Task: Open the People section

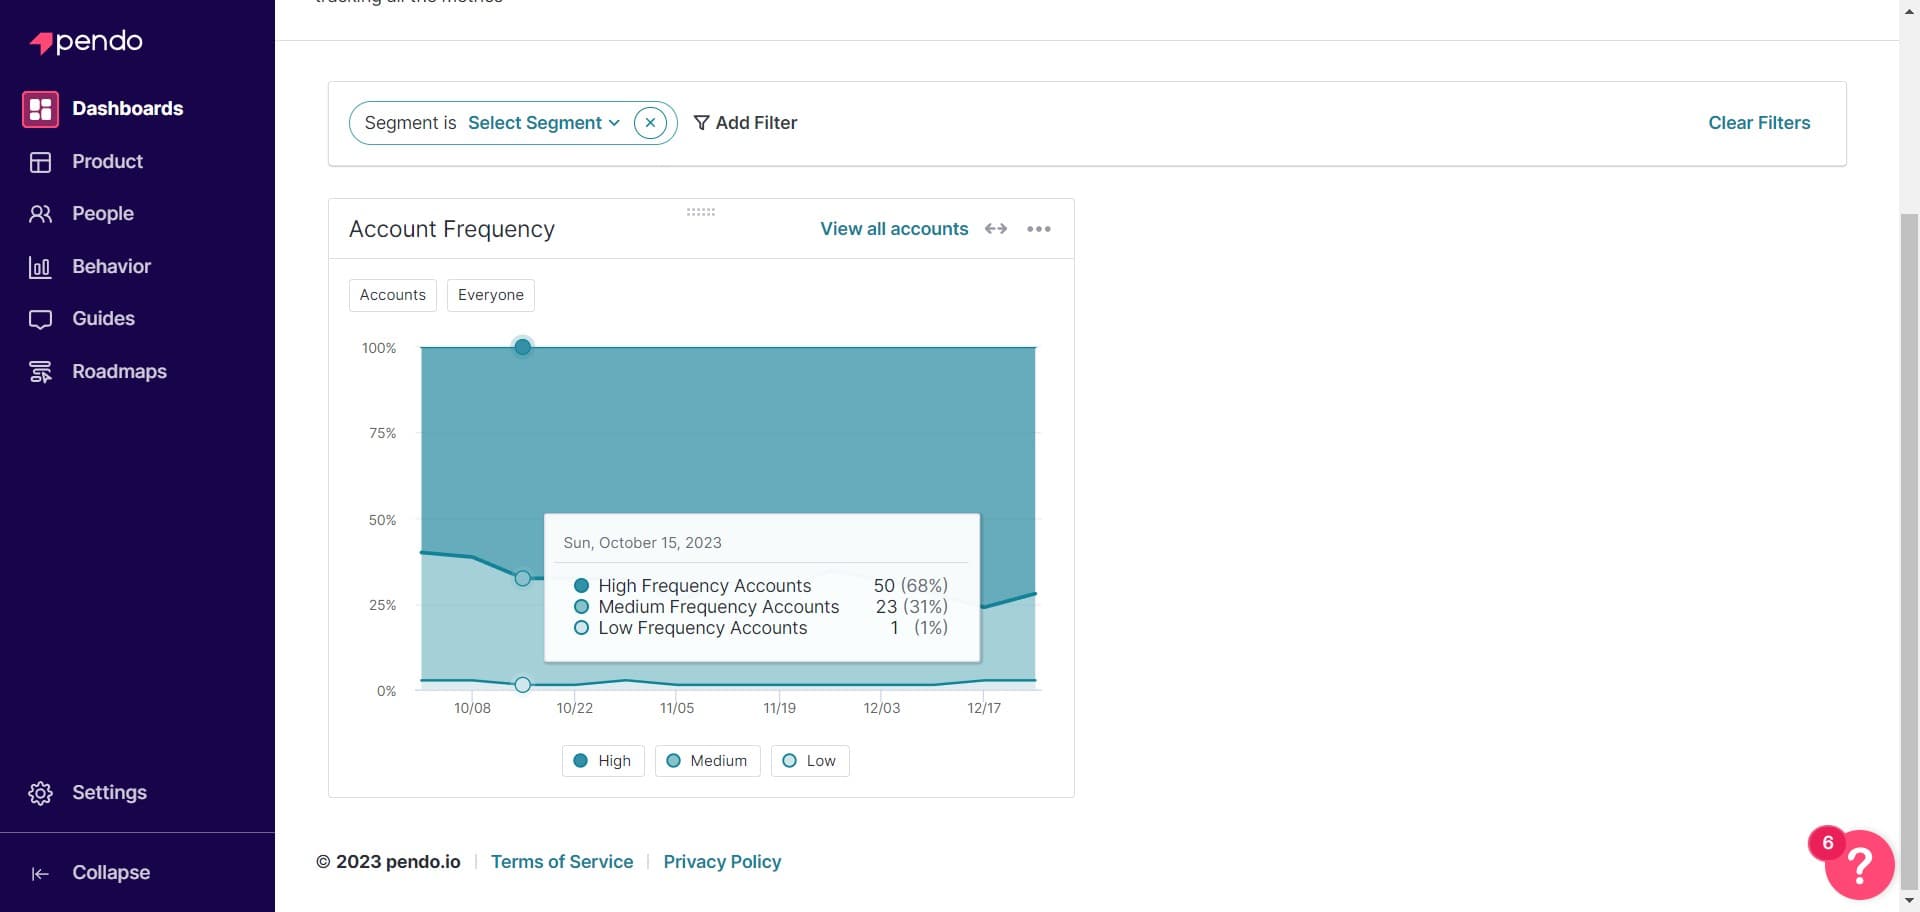Action: coord(103,213)
